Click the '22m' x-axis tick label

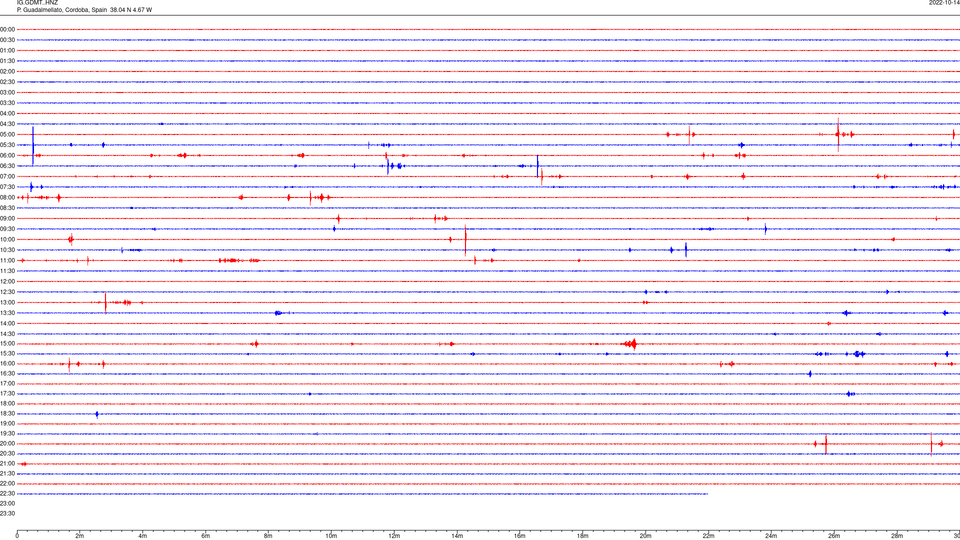[x=708, y=536]
